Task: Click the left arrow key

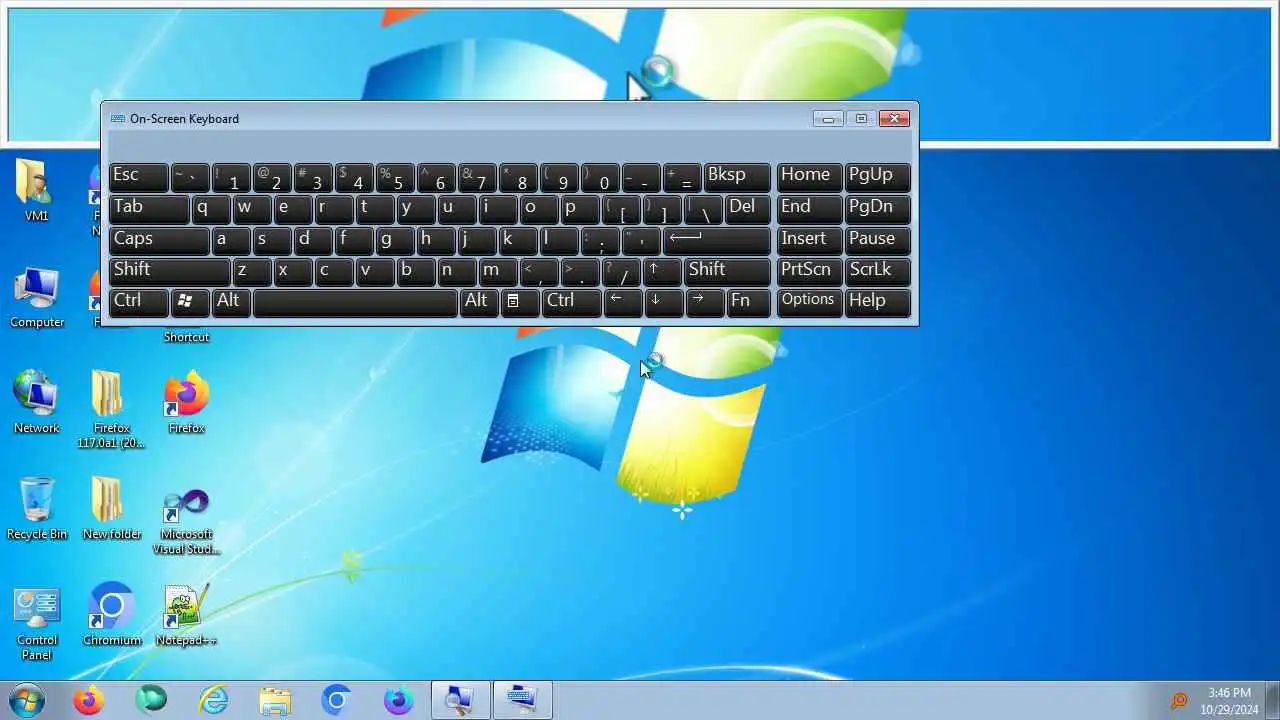Action: (622, 302)
